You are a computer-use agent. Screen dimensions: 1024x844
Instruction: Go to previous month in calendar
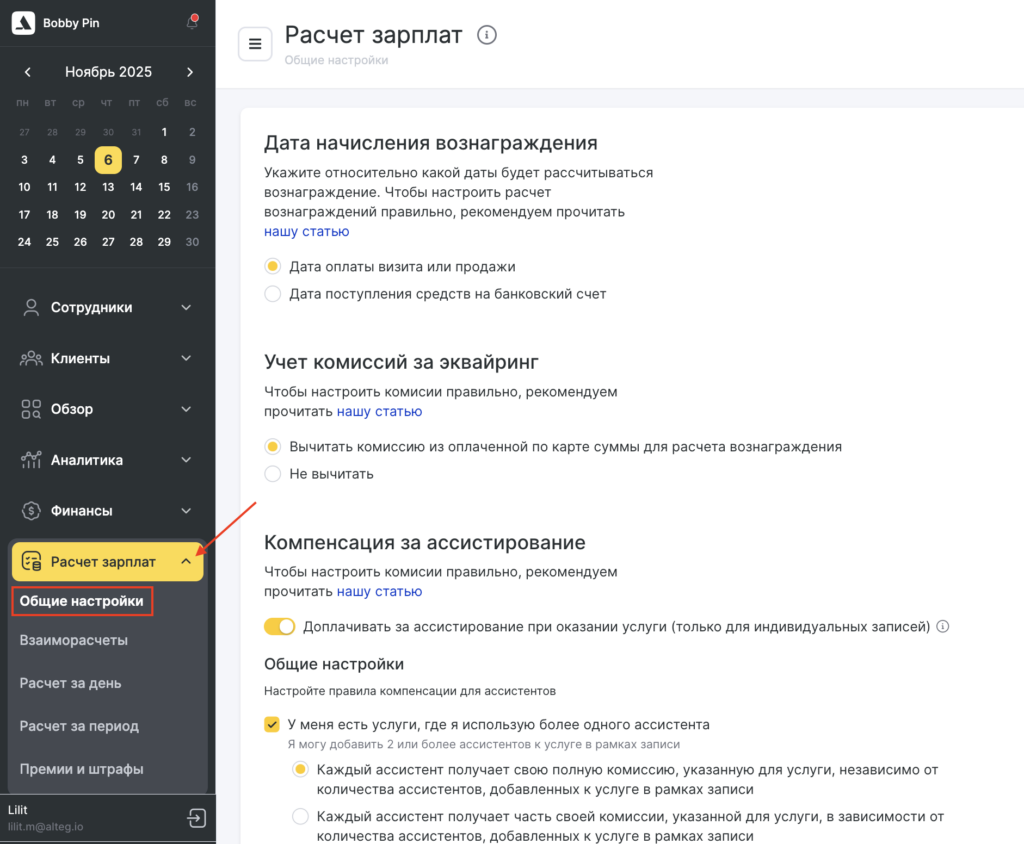pyautogui.click(x=28, y=72)
